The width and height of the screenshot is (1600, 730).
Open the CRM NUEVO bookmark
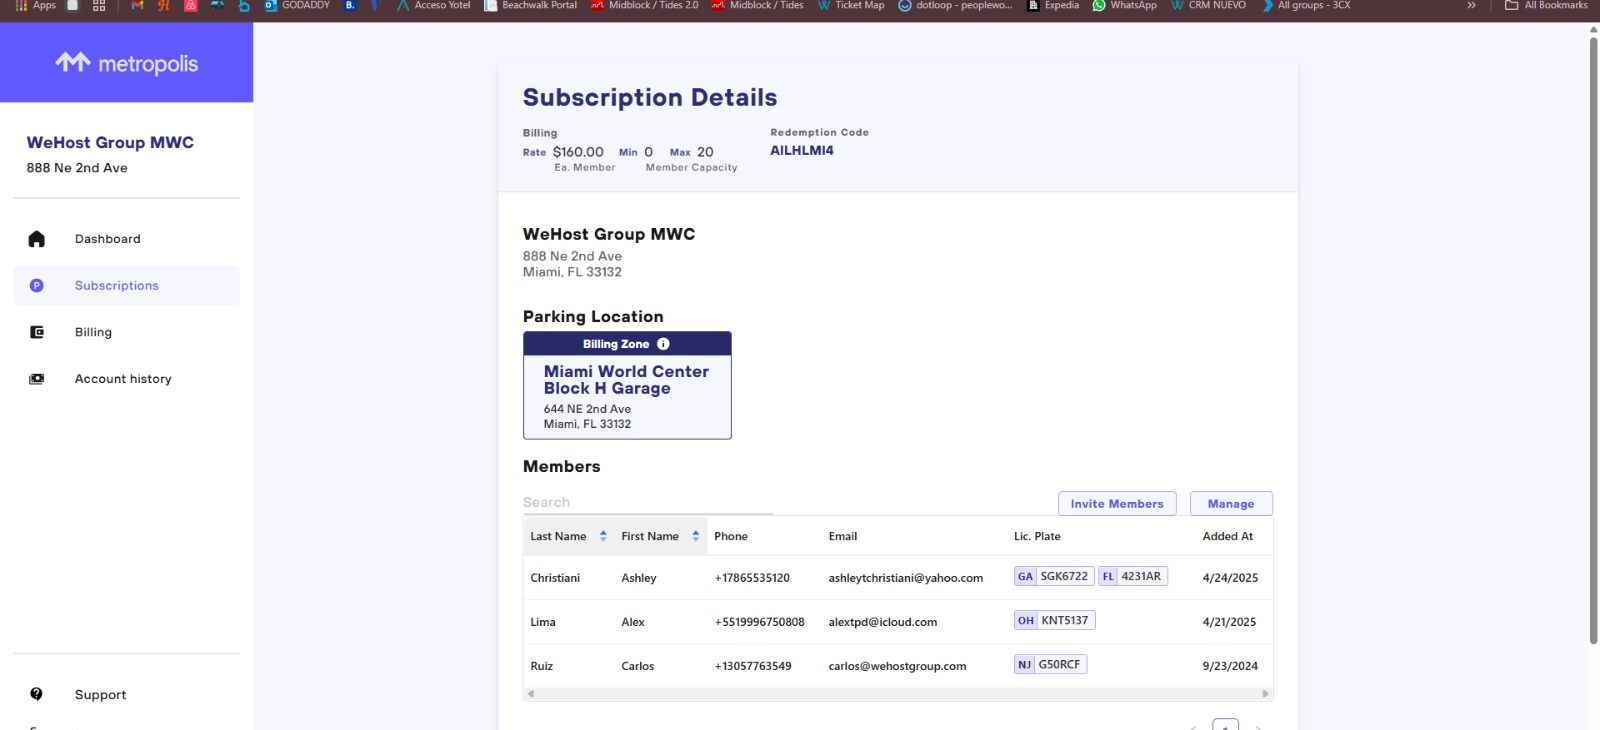click(1208, 5)
